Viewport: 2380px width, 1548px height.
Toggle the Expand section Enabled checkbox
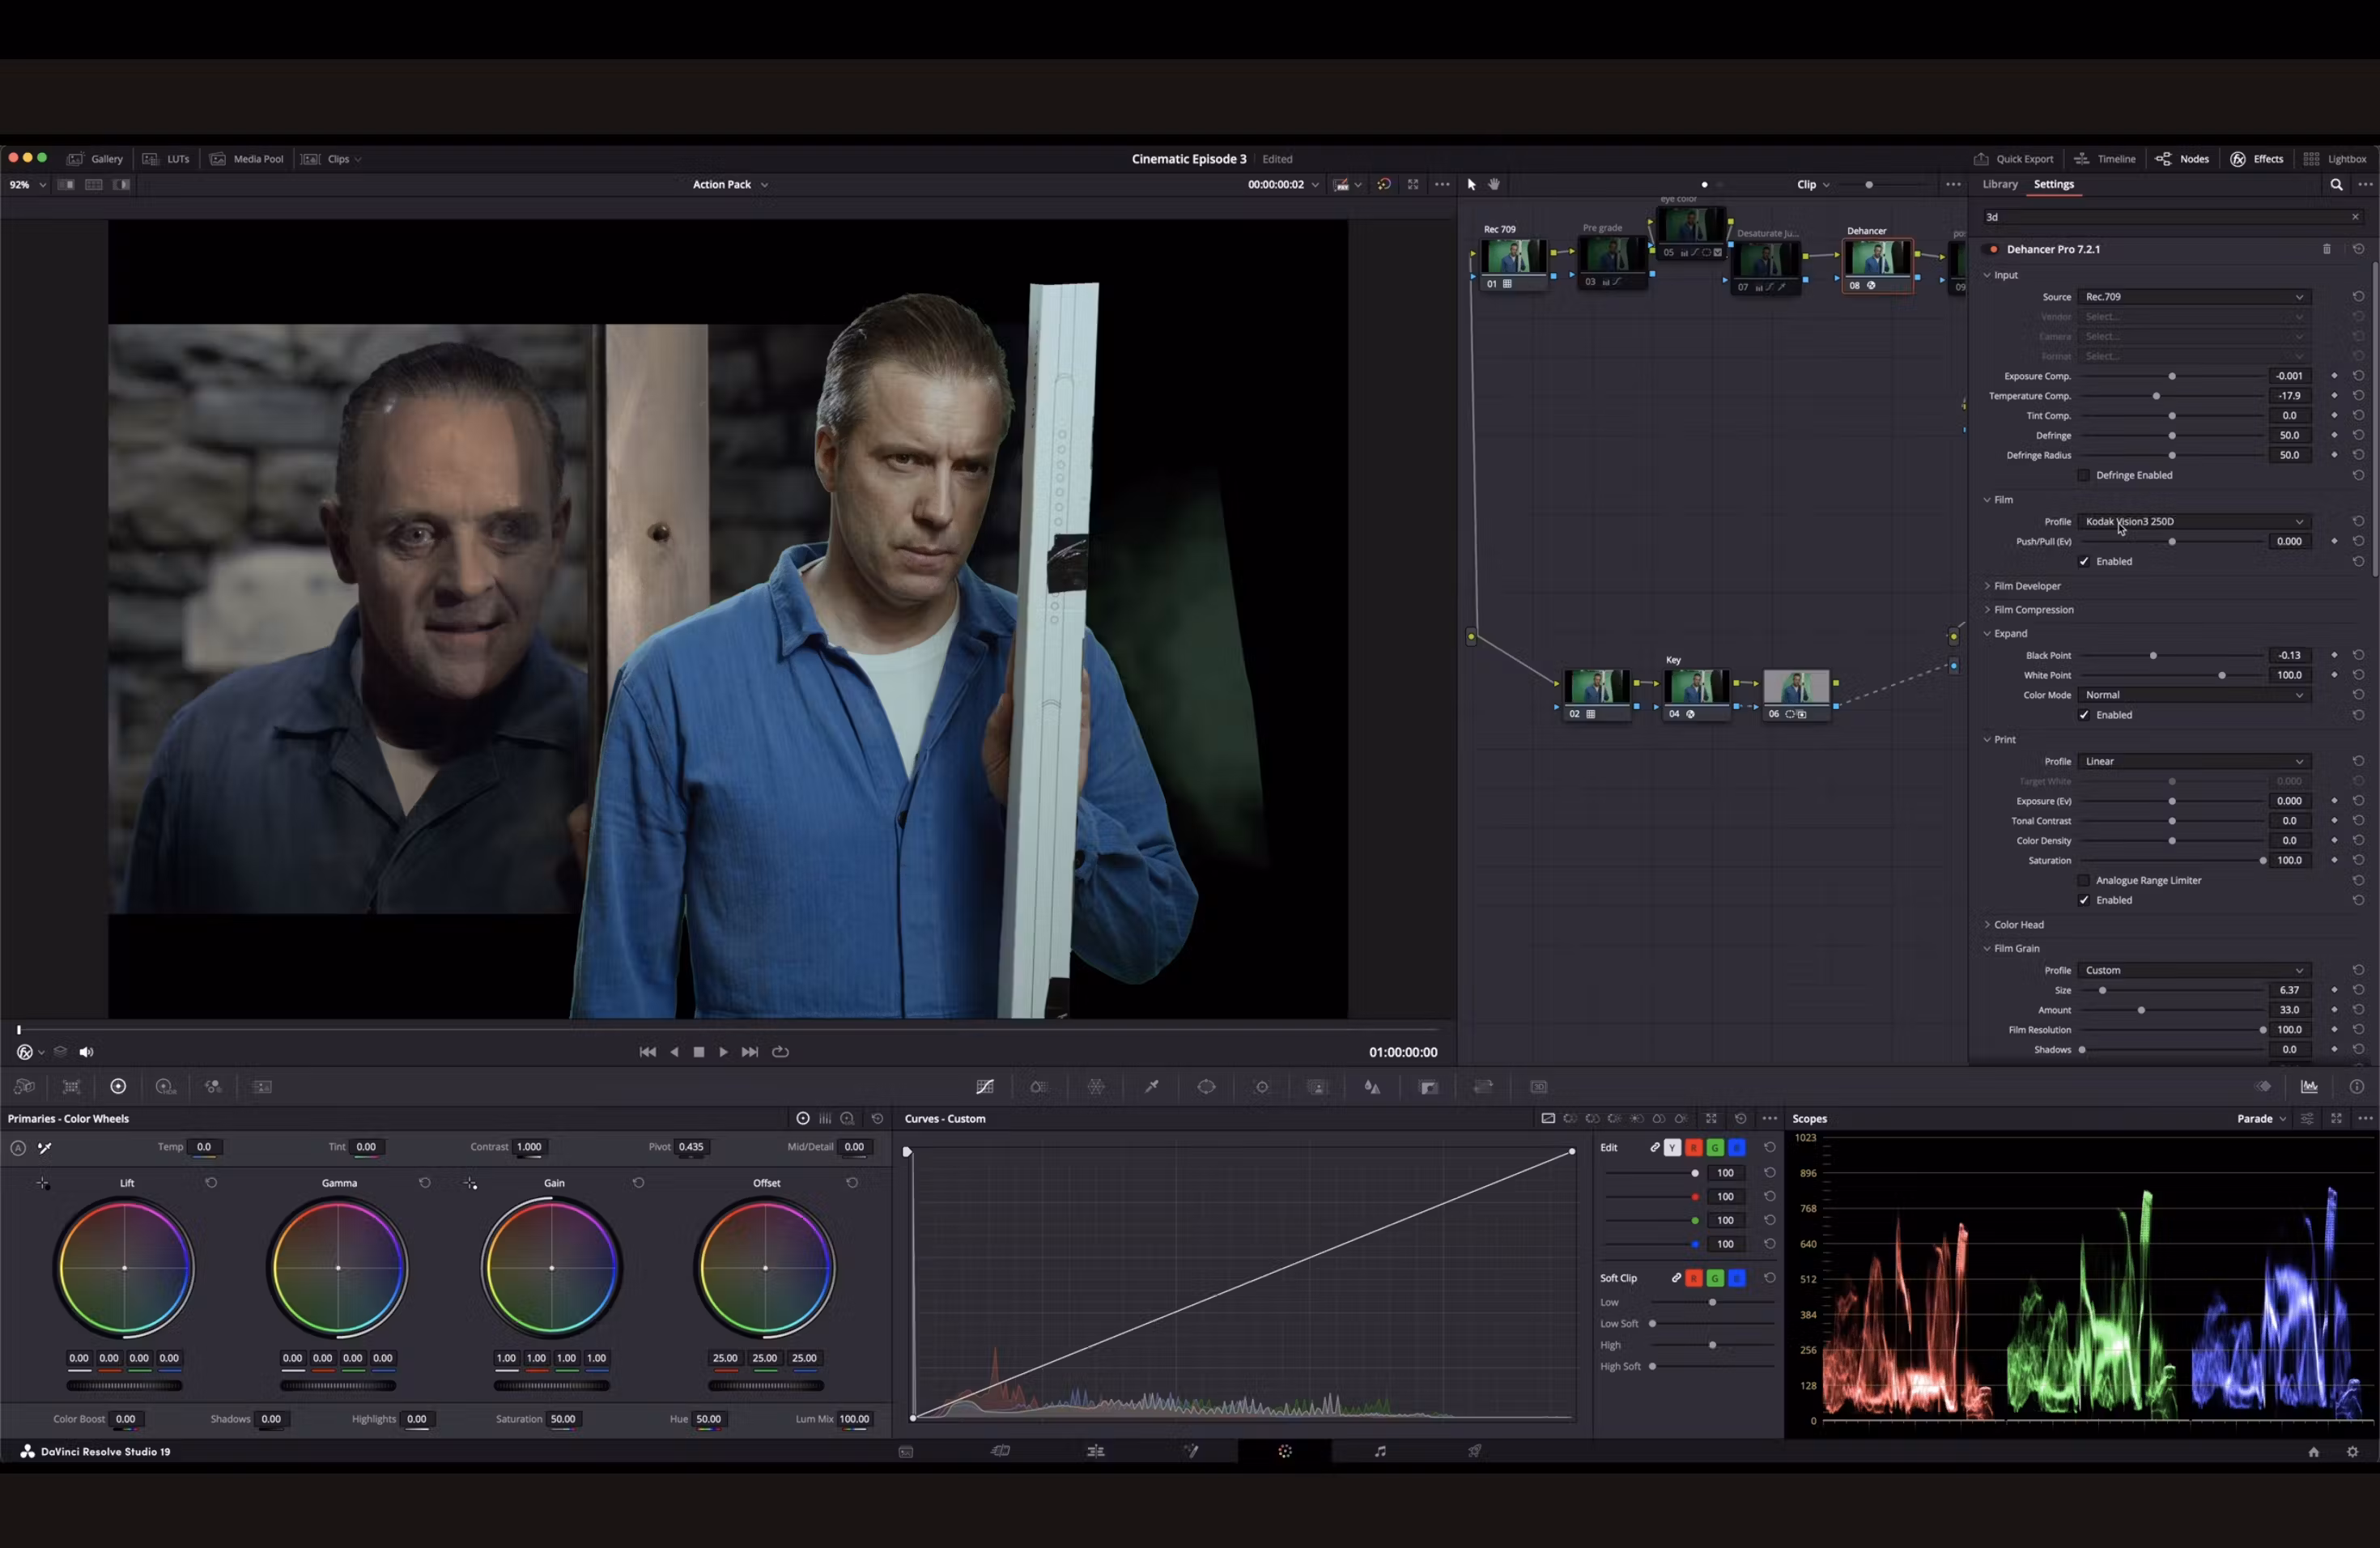click(x=2084, y=715)
